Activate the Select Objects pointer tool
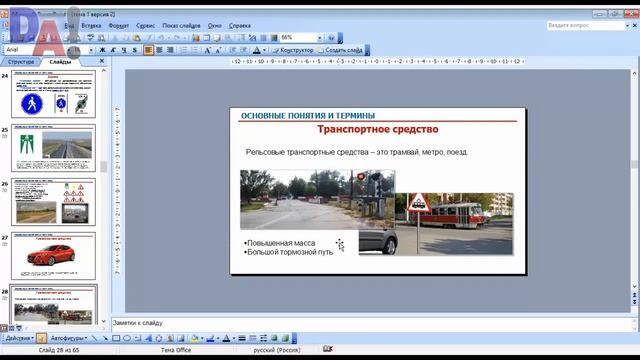The image size is (640, 360). click(x=41, y=338)
